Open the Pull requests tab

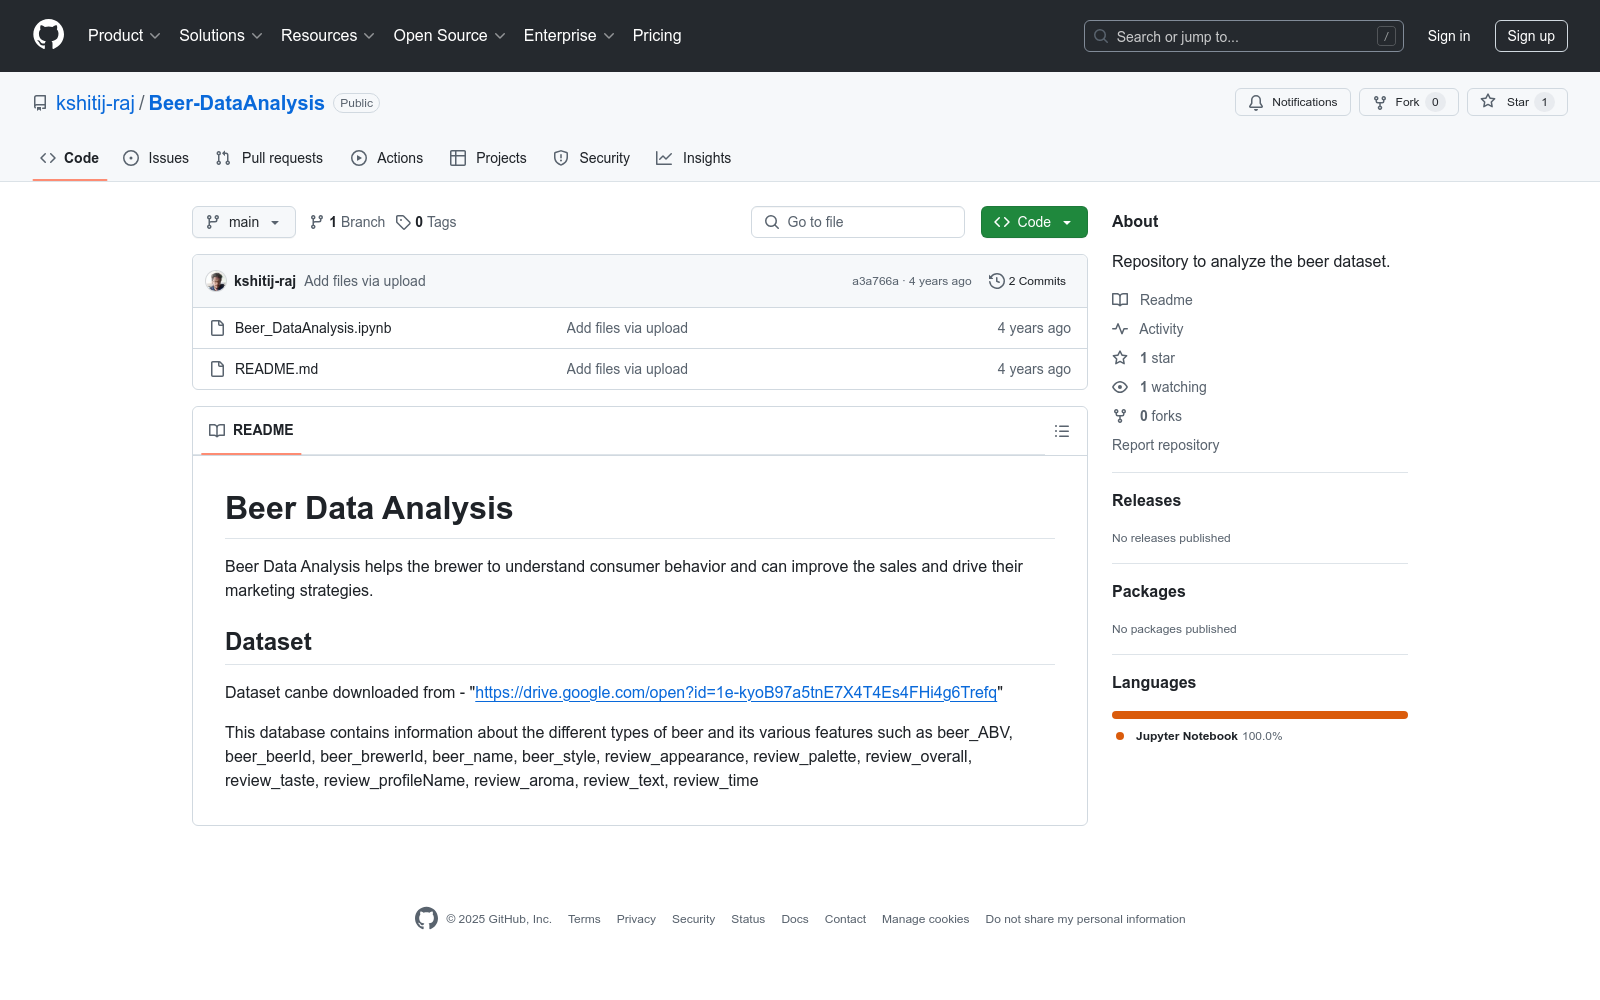point(269,158)
